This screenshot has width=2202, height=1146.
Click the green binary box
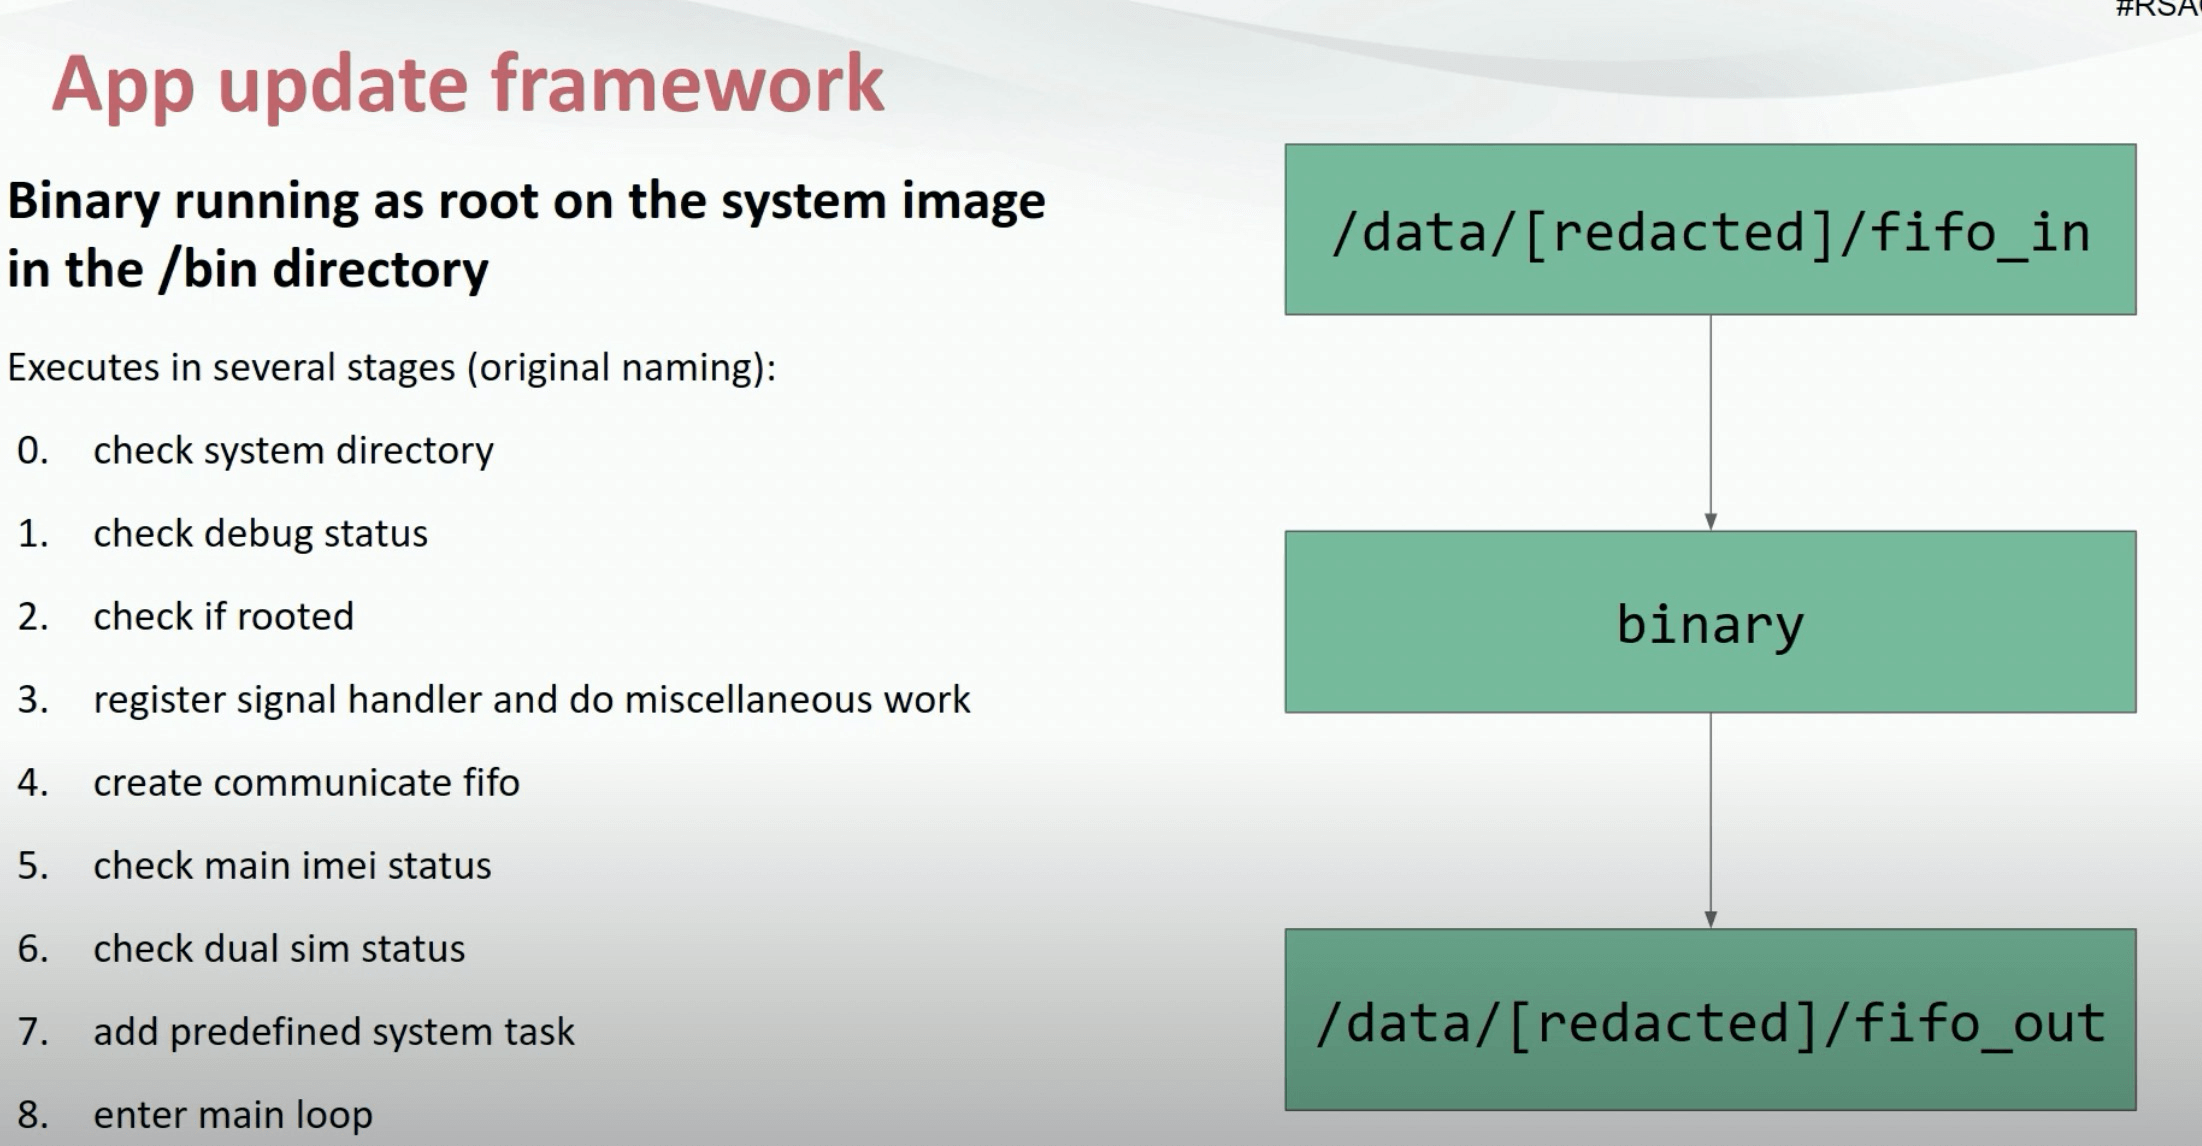1710,622
